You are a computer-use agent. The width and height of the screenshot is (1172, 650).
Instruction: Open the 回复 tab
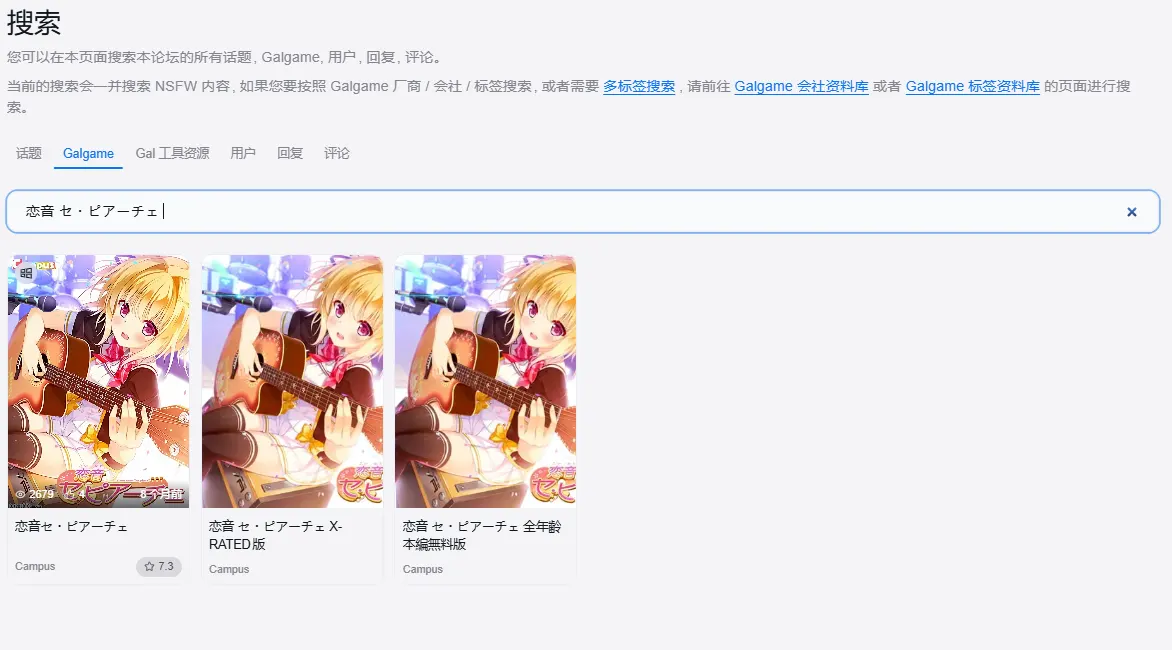(290, 153)
